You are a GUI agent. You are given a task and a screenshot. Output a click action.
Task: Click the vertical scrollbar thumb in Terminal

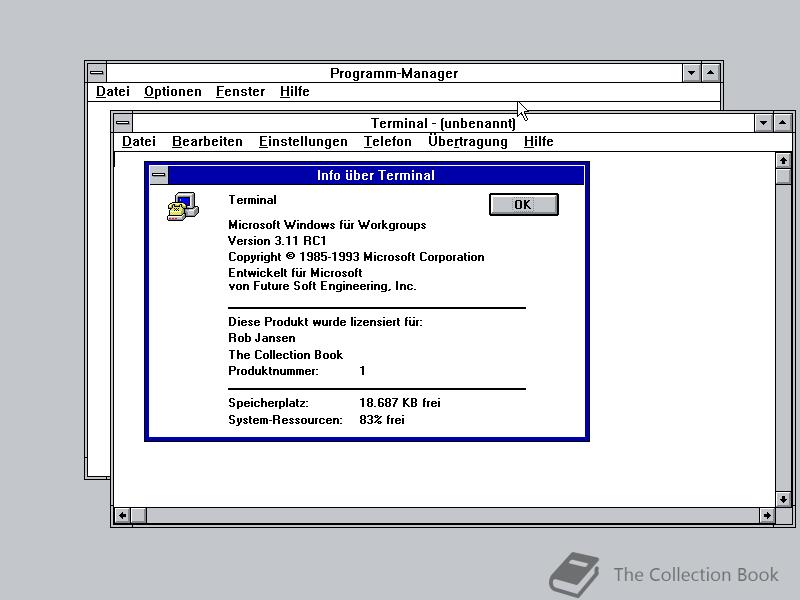783,177
